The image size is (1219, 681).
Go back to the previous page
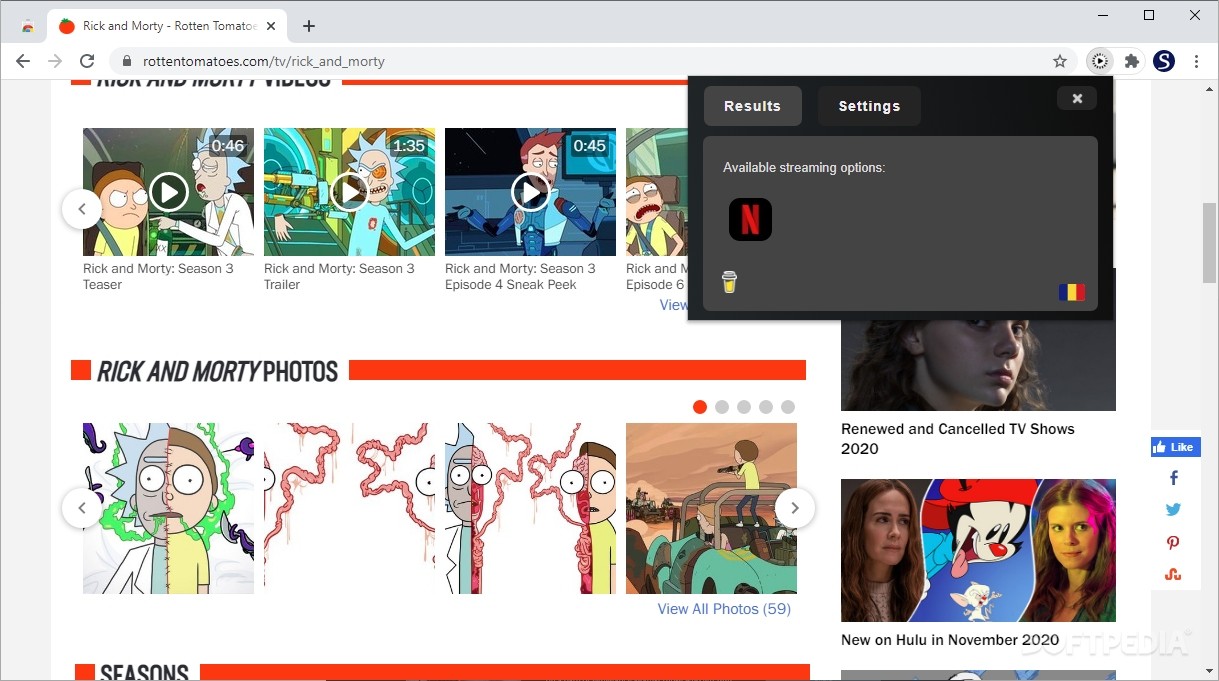(23, 61)
